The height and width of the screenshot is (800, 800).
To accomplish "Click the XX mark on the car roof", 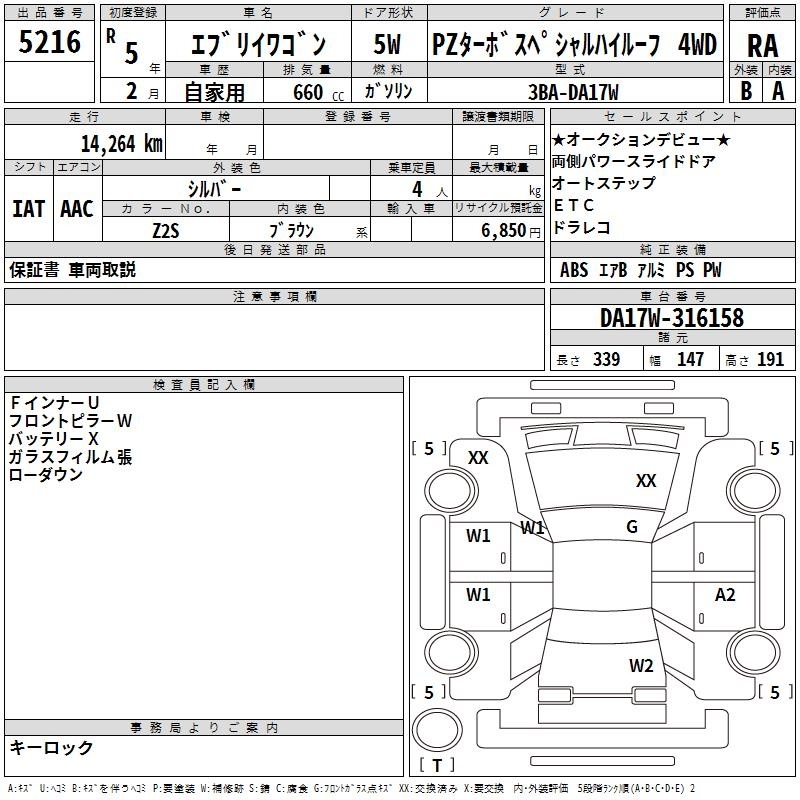I will pyautogui.click(x=646, y=481).
